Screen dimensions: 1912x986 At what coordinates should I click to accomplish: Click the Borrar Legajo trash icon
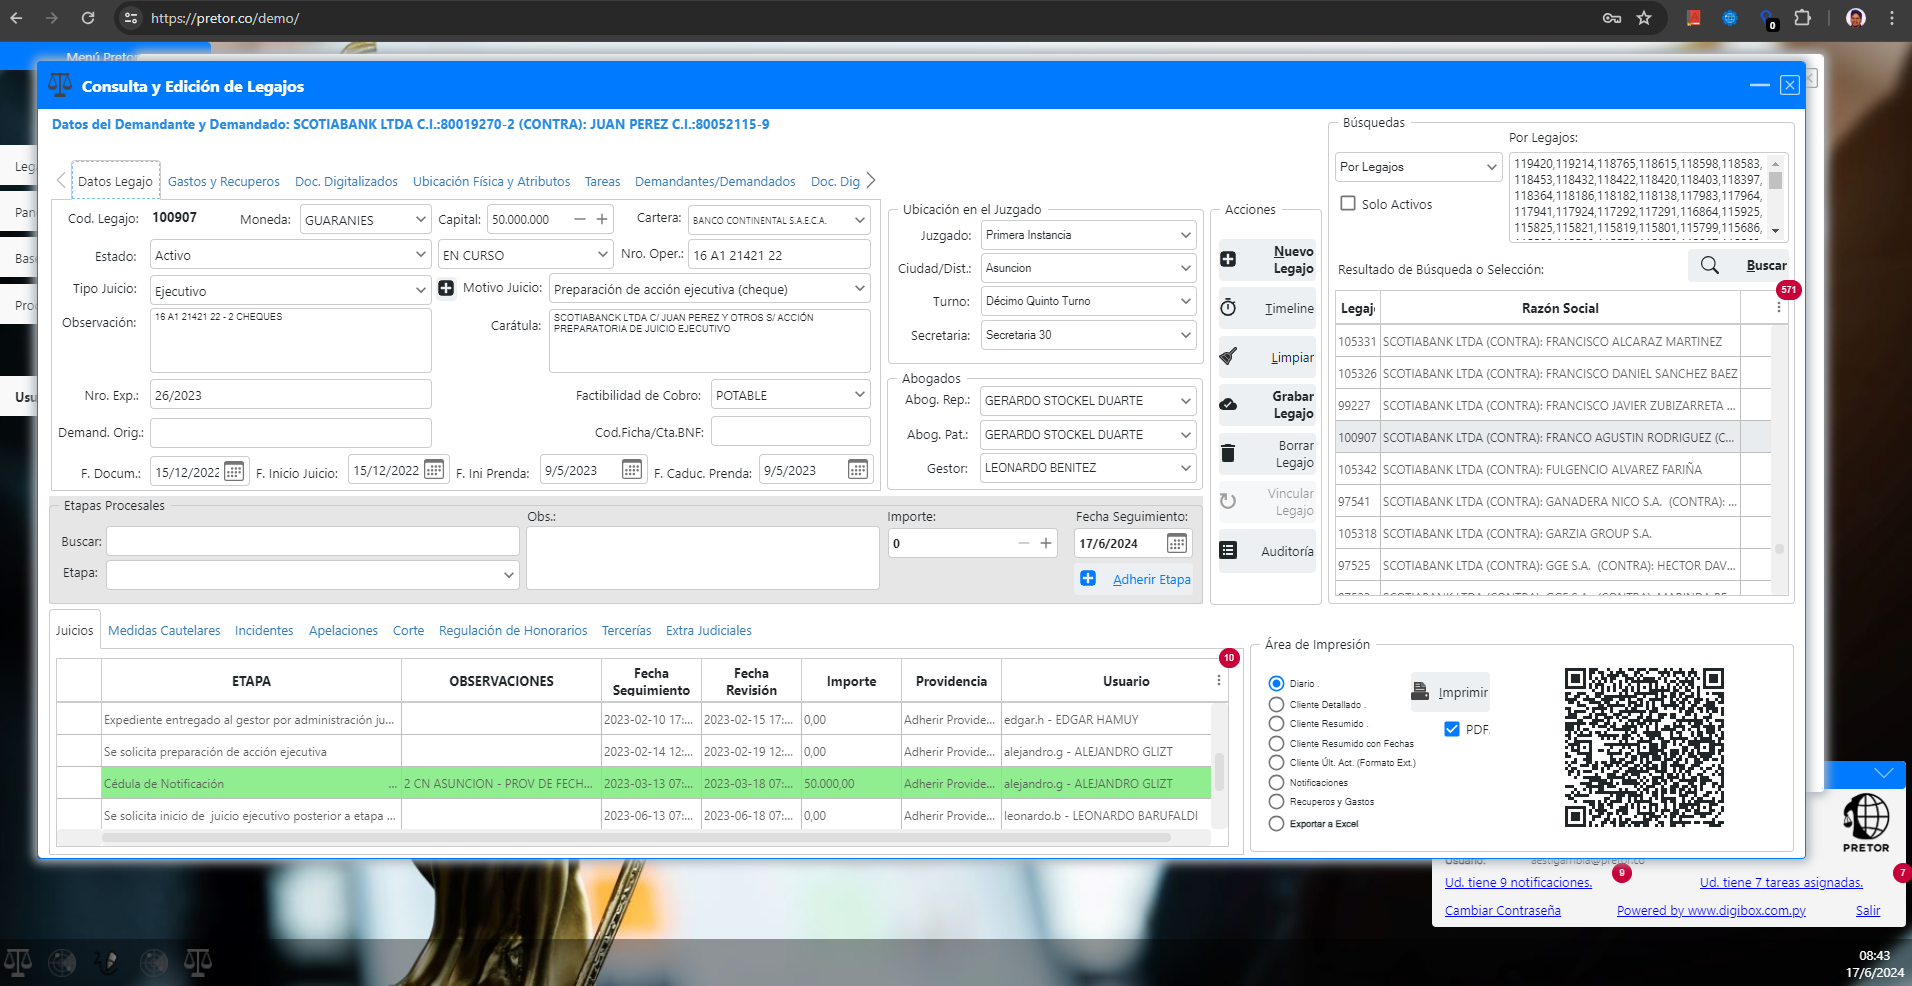pos(1228,454)
